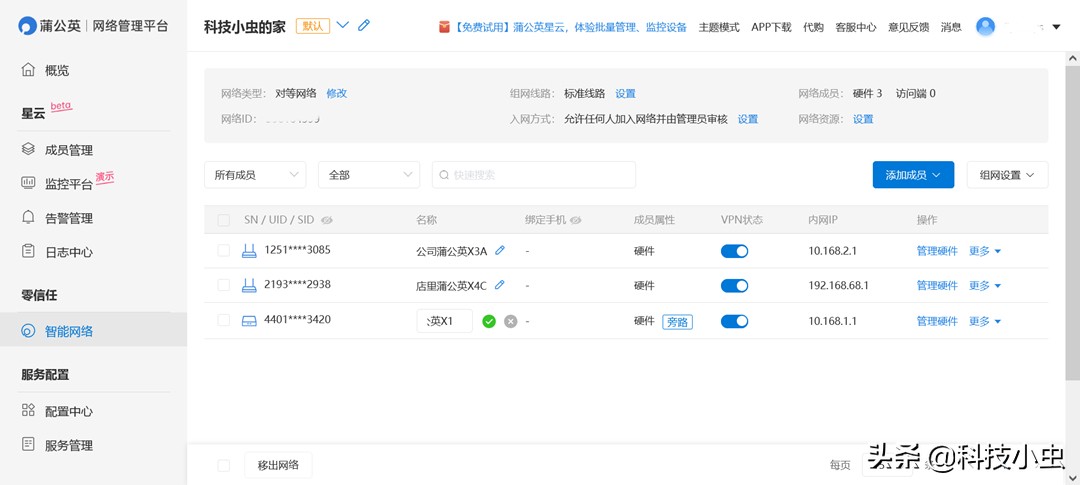
Task: Open 更多 menu for 10.168.1.1 row
Action: (x=985, y=321)
